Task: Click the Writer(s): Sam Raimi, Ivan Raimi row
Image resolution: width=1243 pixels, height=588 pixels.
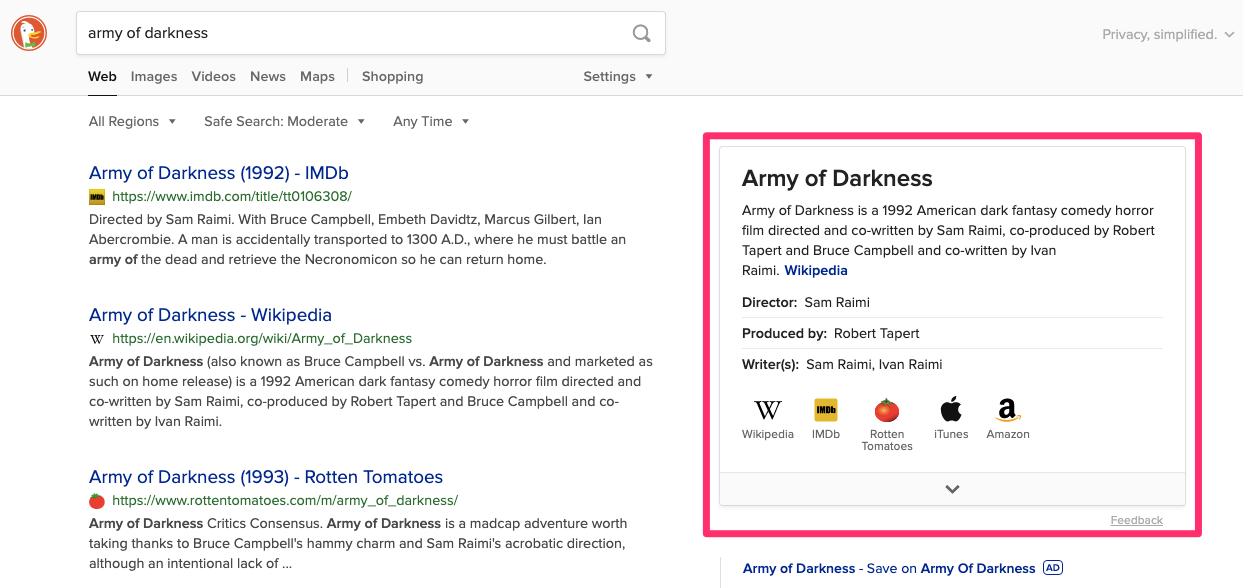Action: click(x=952, y=365)
